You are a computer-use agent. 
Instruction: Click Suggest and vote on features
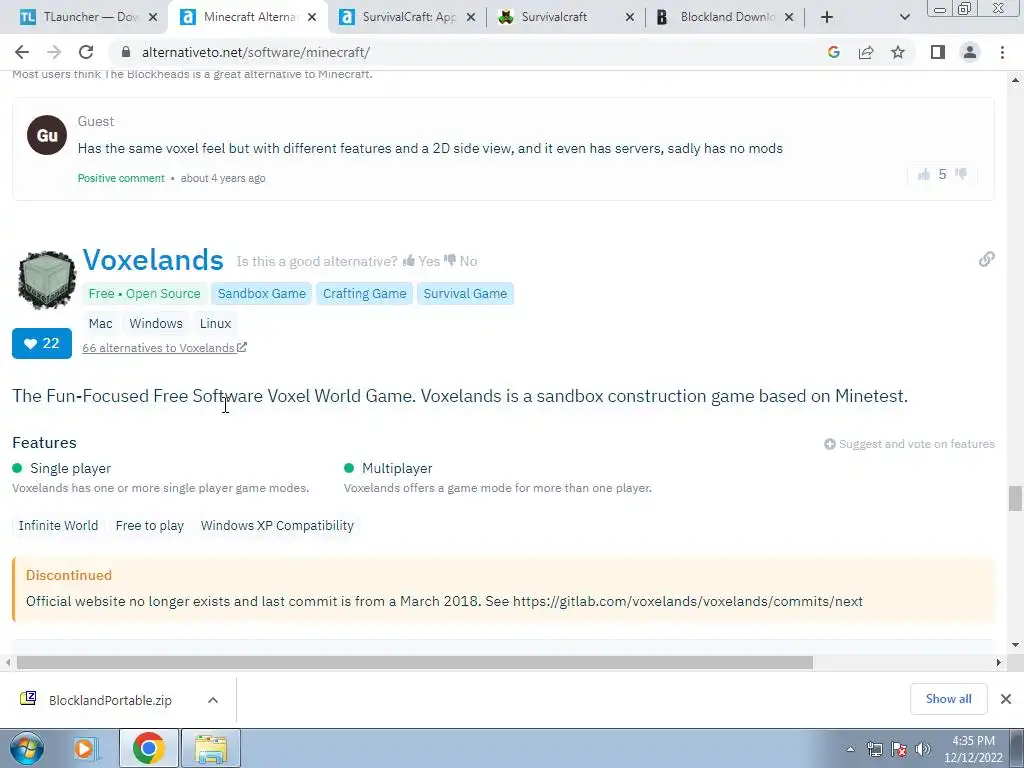click(x=909, y=444)
